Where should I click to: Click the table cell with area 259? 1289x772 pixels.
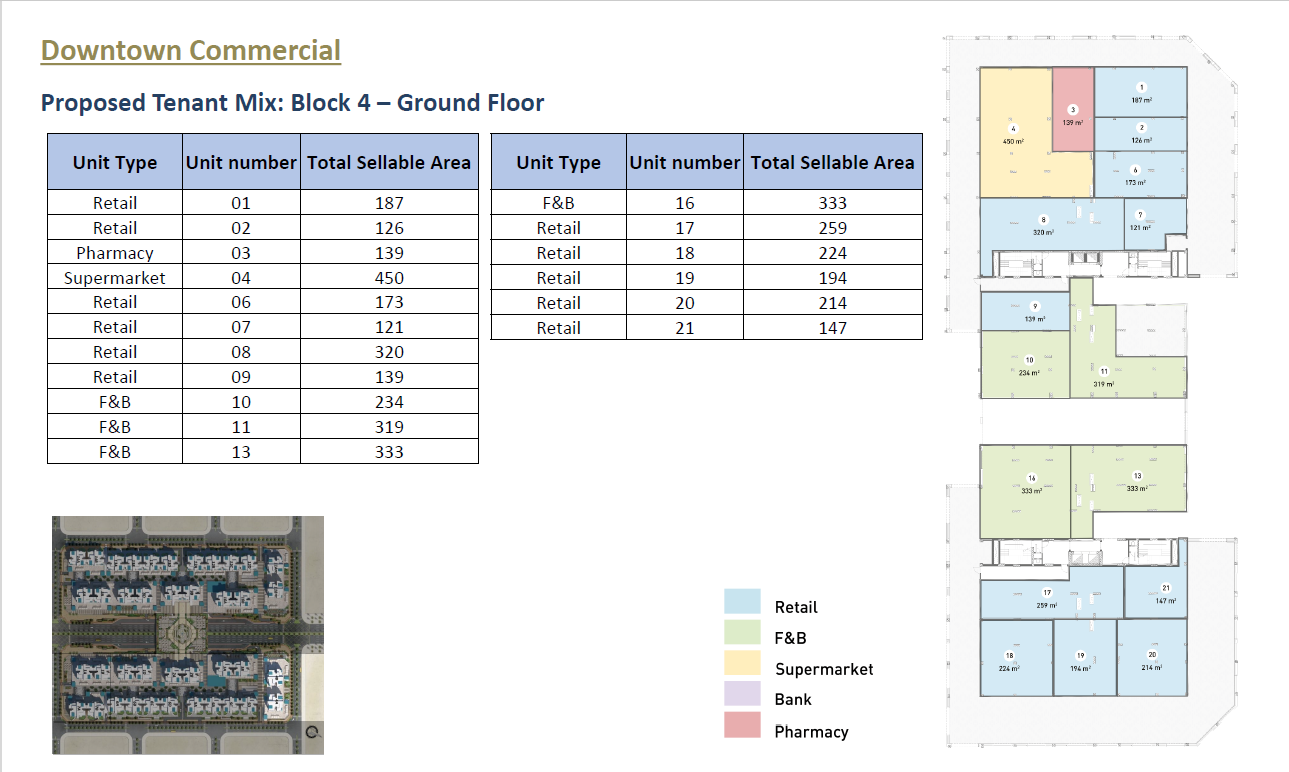tap(832, 228)
